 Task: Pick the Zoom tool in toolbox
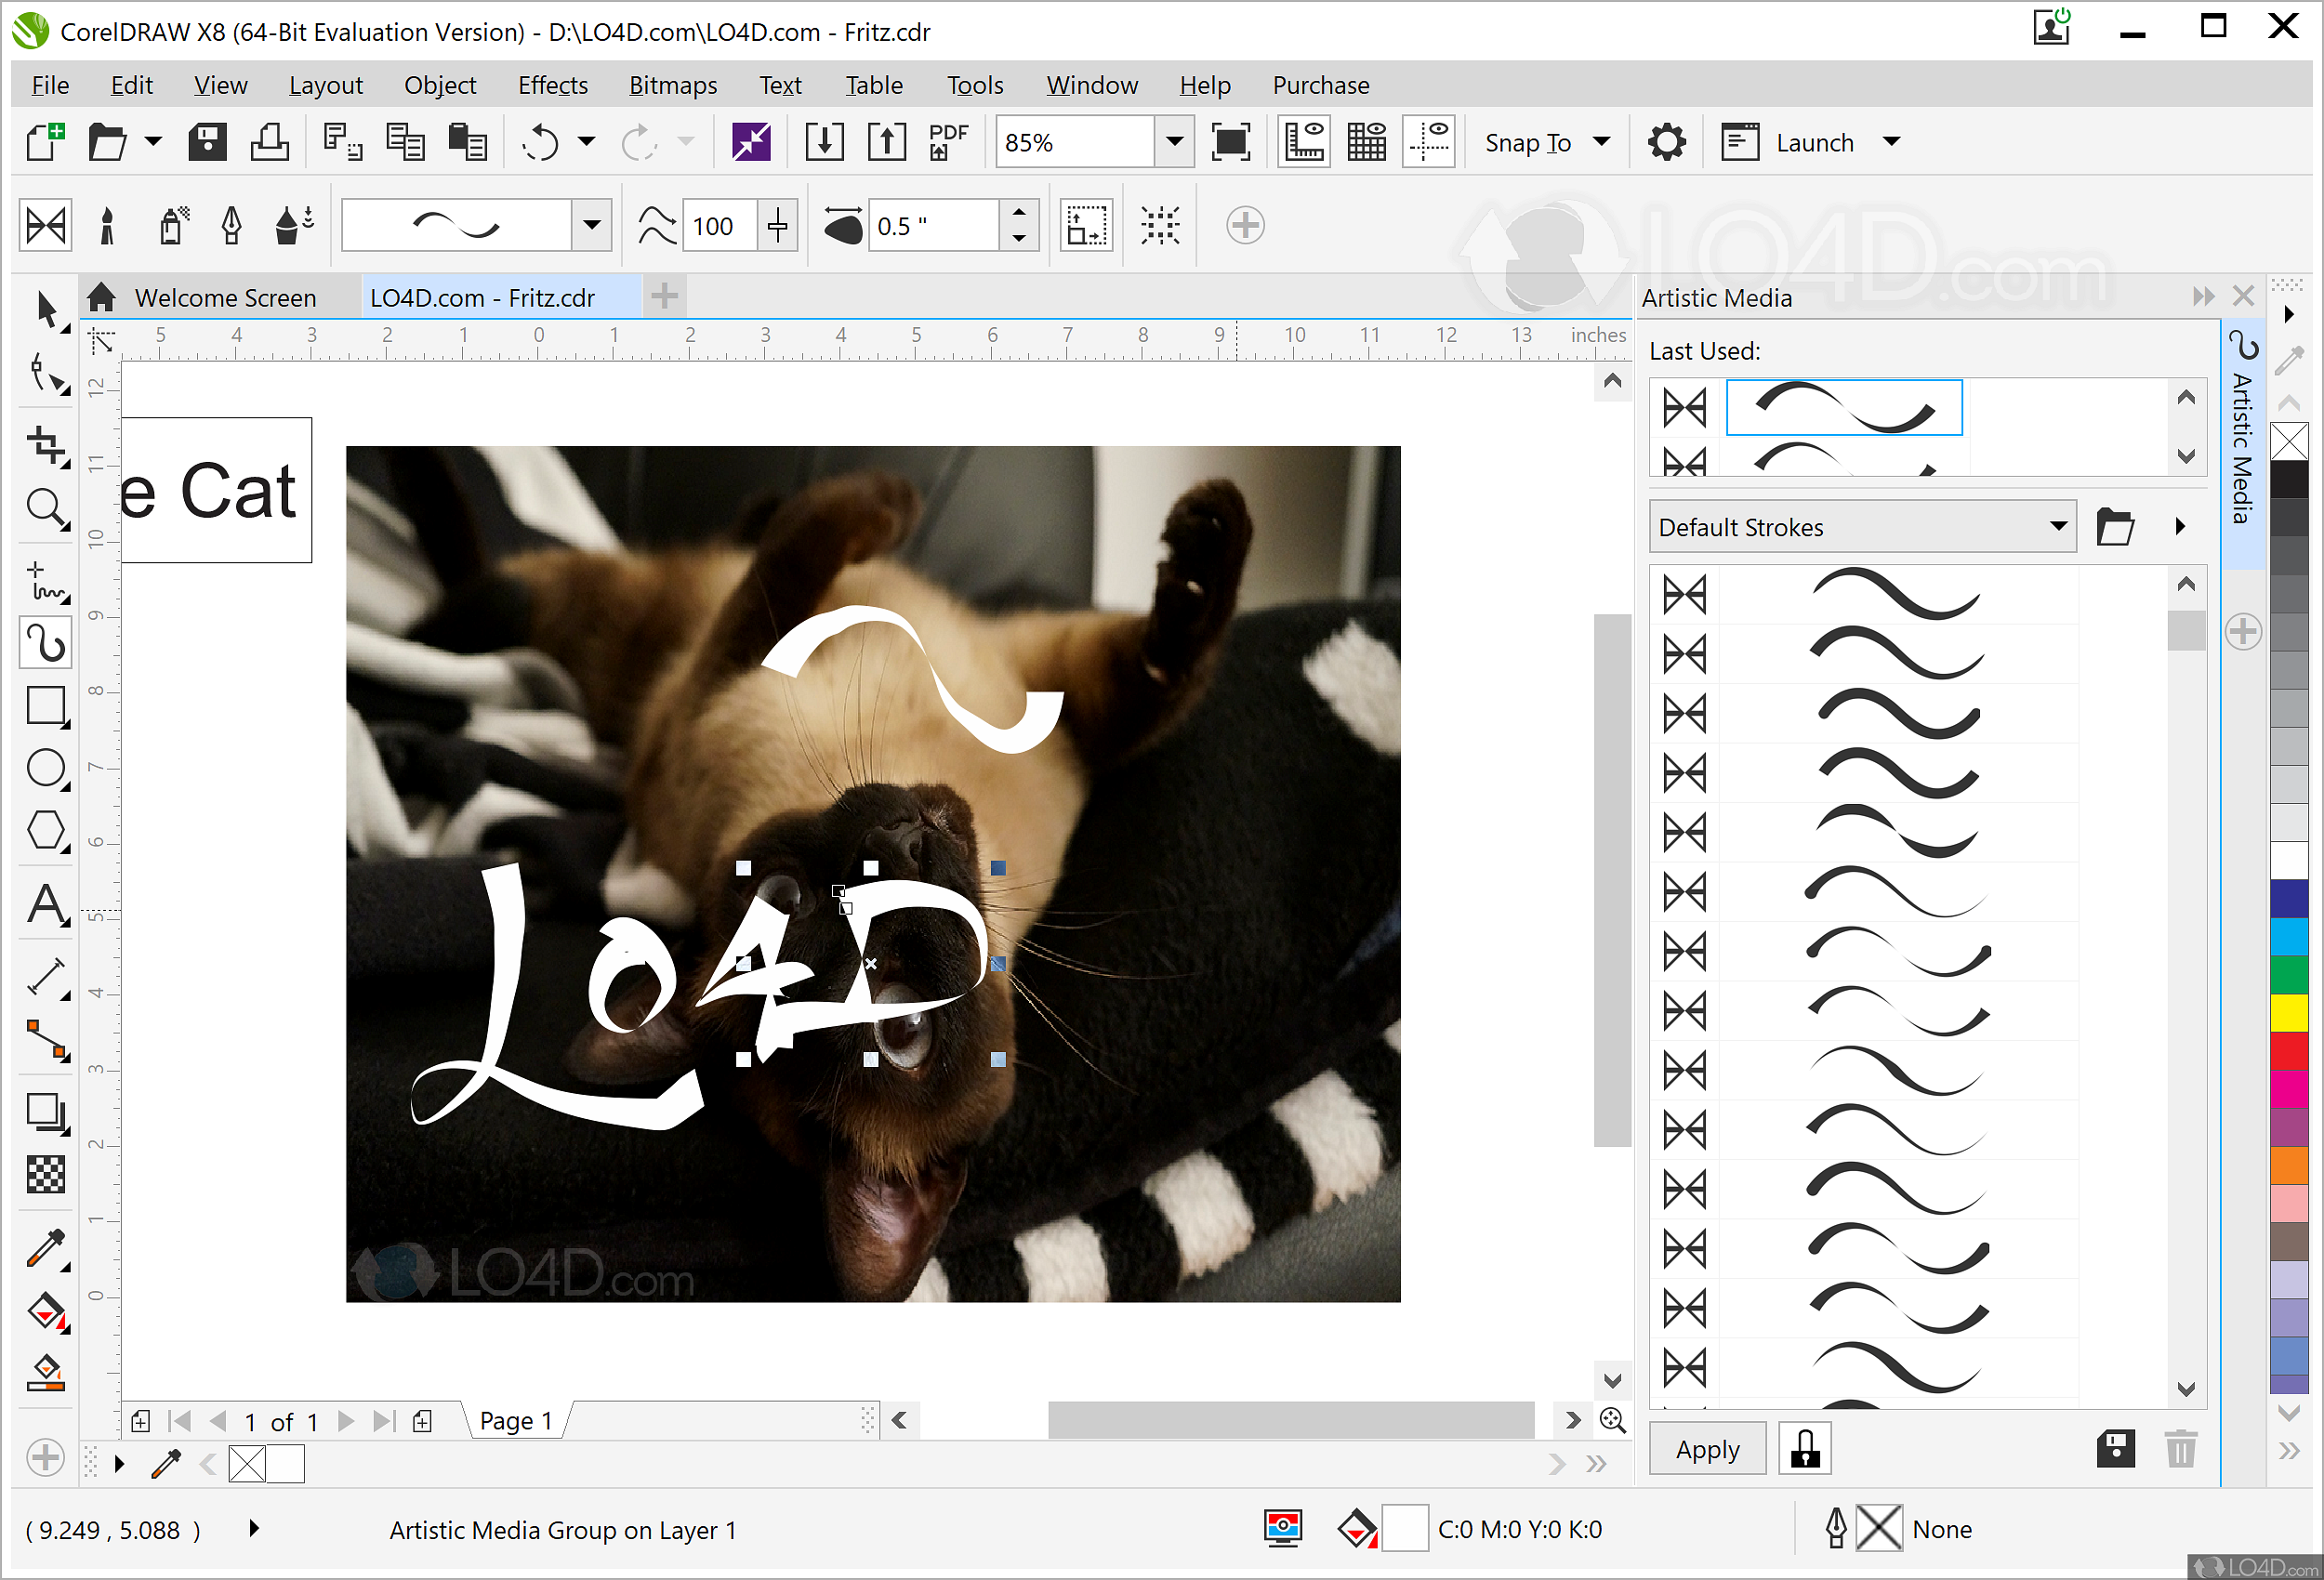(x=45, y=508)
